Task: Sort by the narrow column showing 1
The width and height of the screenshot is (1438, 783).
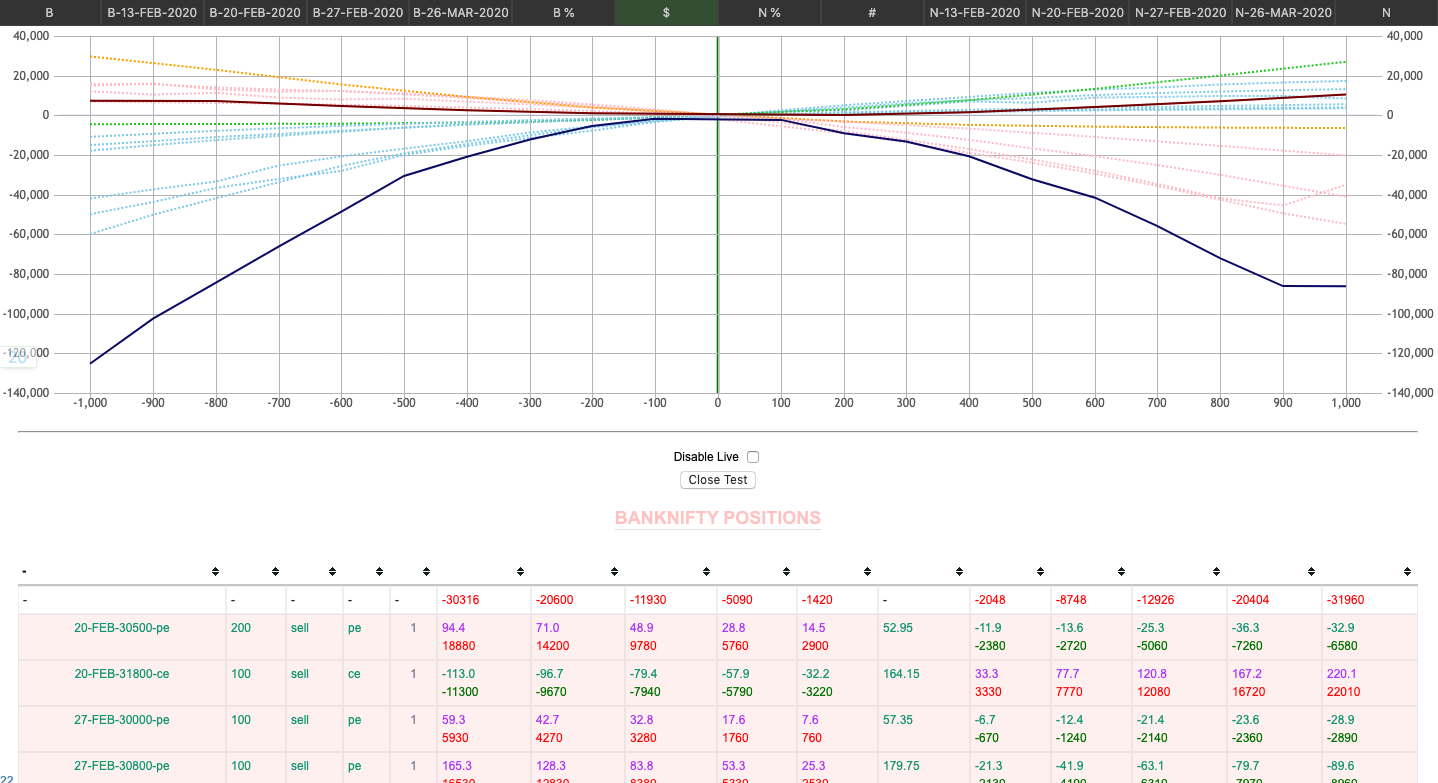Action: click(x=426, y=572)
